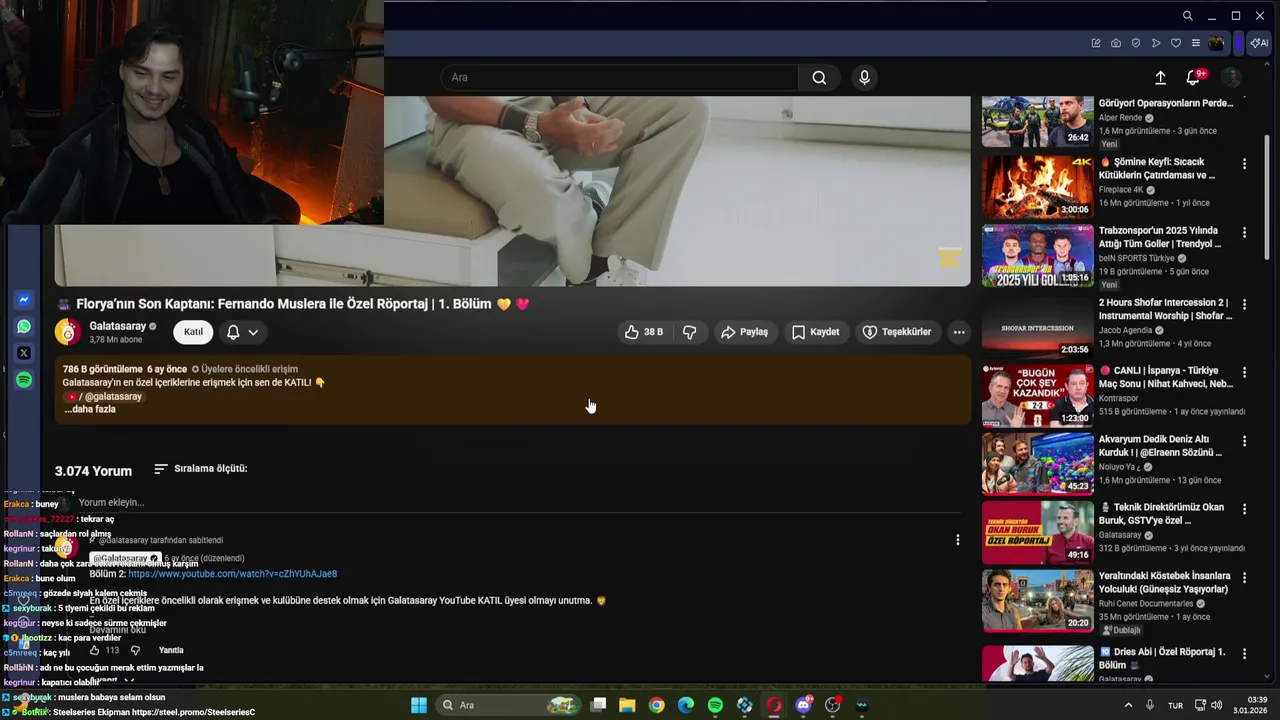
Task: Open the Sıralama ölçütü sort dropdown
Action: click(201, 469)
